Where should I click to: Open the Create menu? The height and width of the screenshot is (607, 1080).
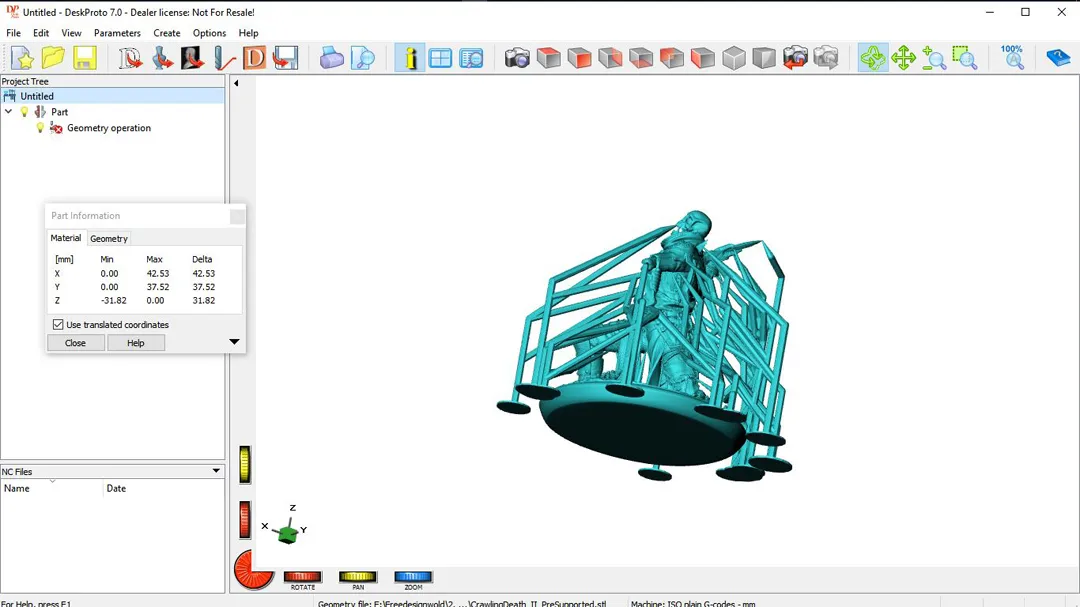pos(167,33)
